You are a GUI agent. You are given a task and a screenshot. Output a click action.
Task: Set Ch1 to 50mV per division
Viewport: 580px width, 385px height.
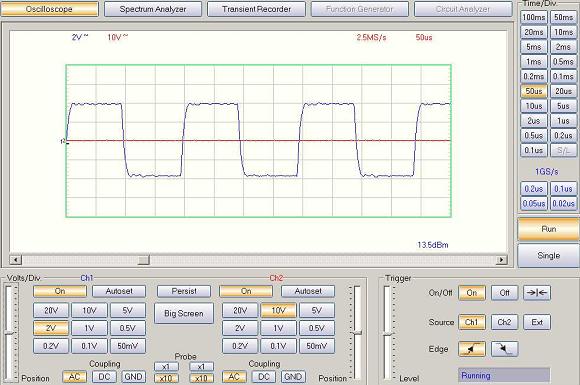(128, 346)
